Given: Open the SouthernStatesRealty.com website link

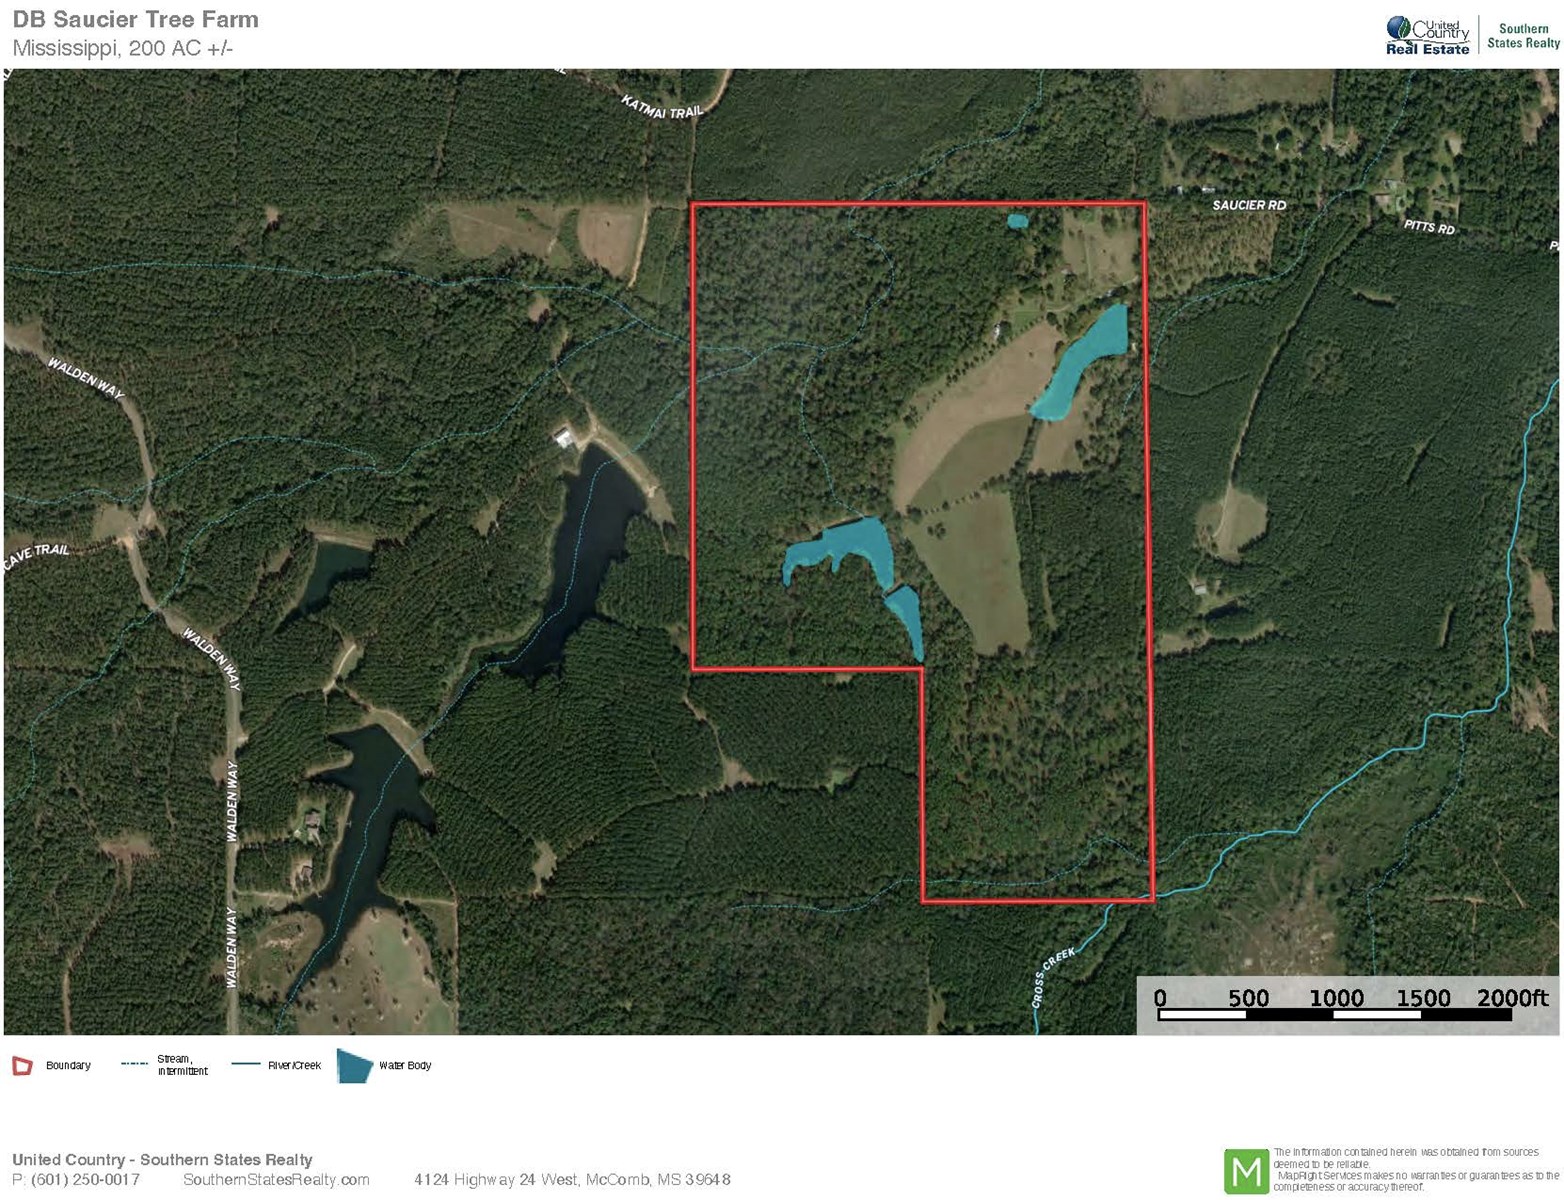Looking at the screenshot, I should click(x=276, y=1180).
